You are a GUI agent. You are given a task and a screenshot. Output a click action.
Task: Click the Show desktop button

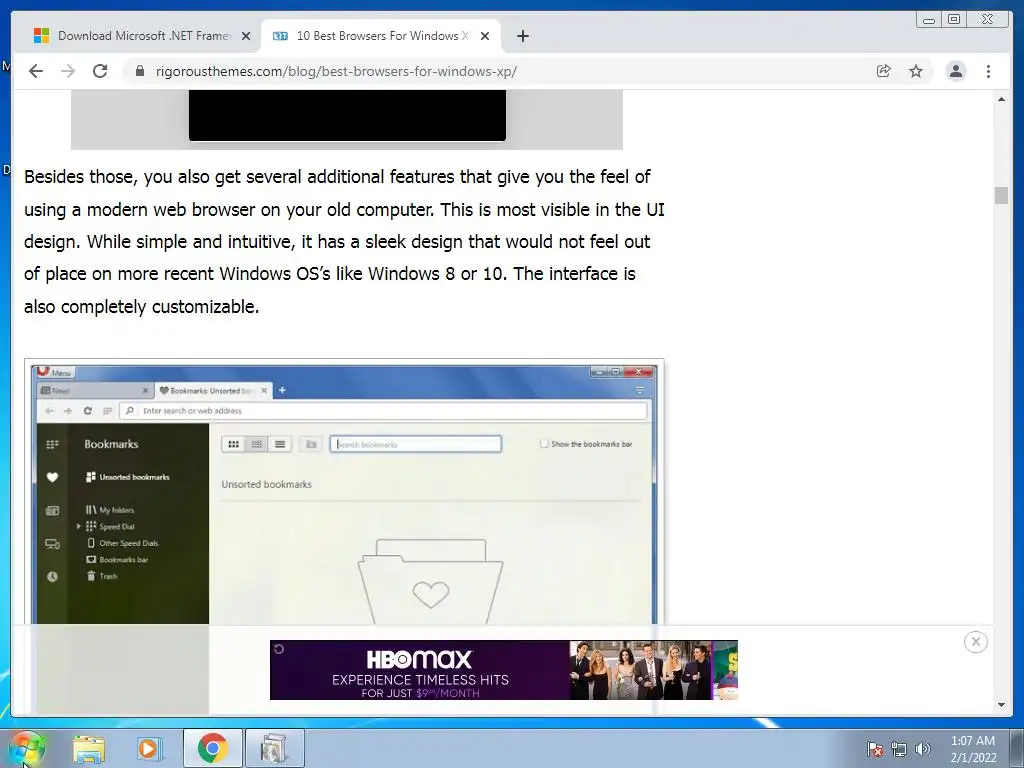1017,749
